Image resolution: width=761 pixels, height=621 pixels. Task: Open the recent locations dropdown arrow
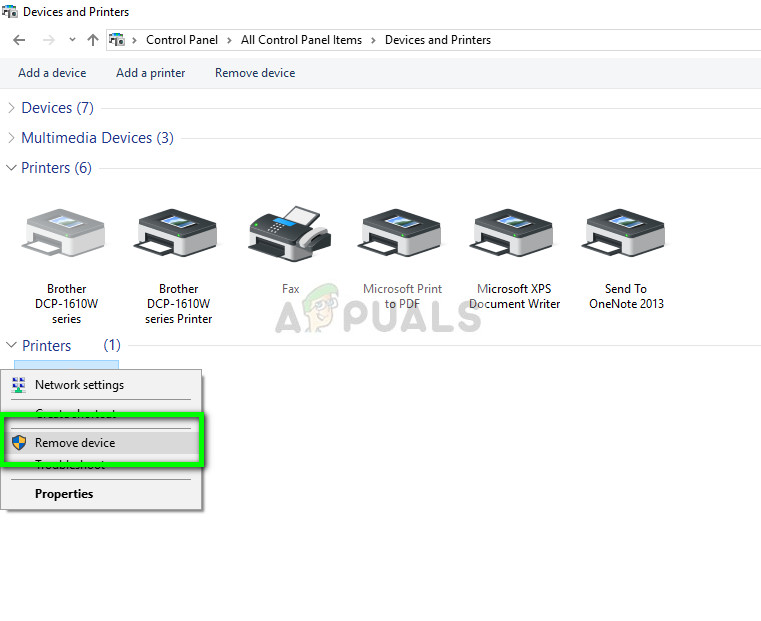pyautogui.click(x=72, y=40)
